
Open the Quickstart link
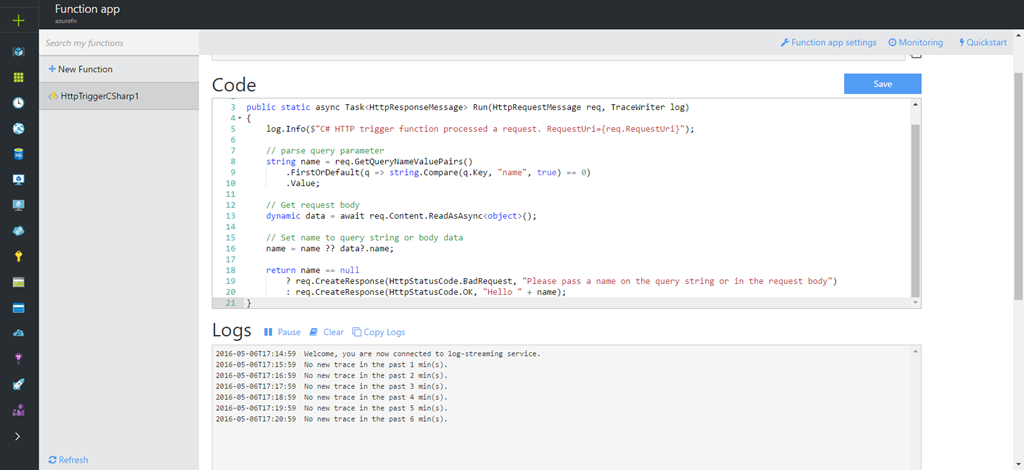[983, 42]
